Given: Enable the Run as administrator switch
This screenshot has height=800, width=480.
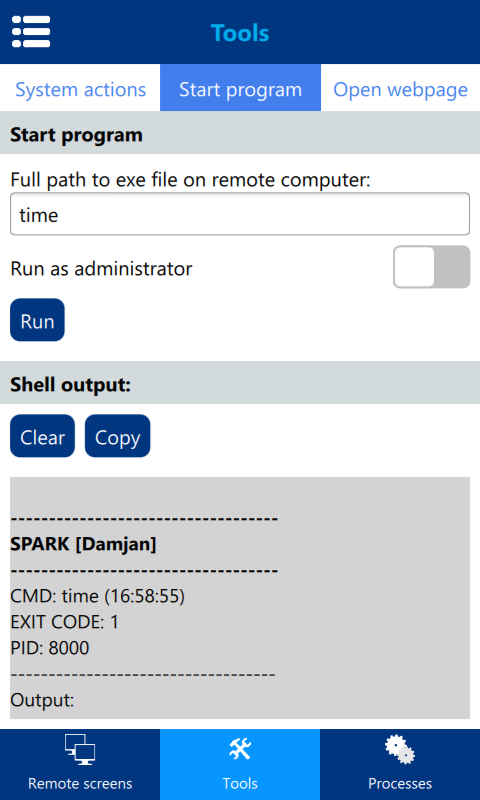Looking at the screenshot, I should [x=432, y=267].
